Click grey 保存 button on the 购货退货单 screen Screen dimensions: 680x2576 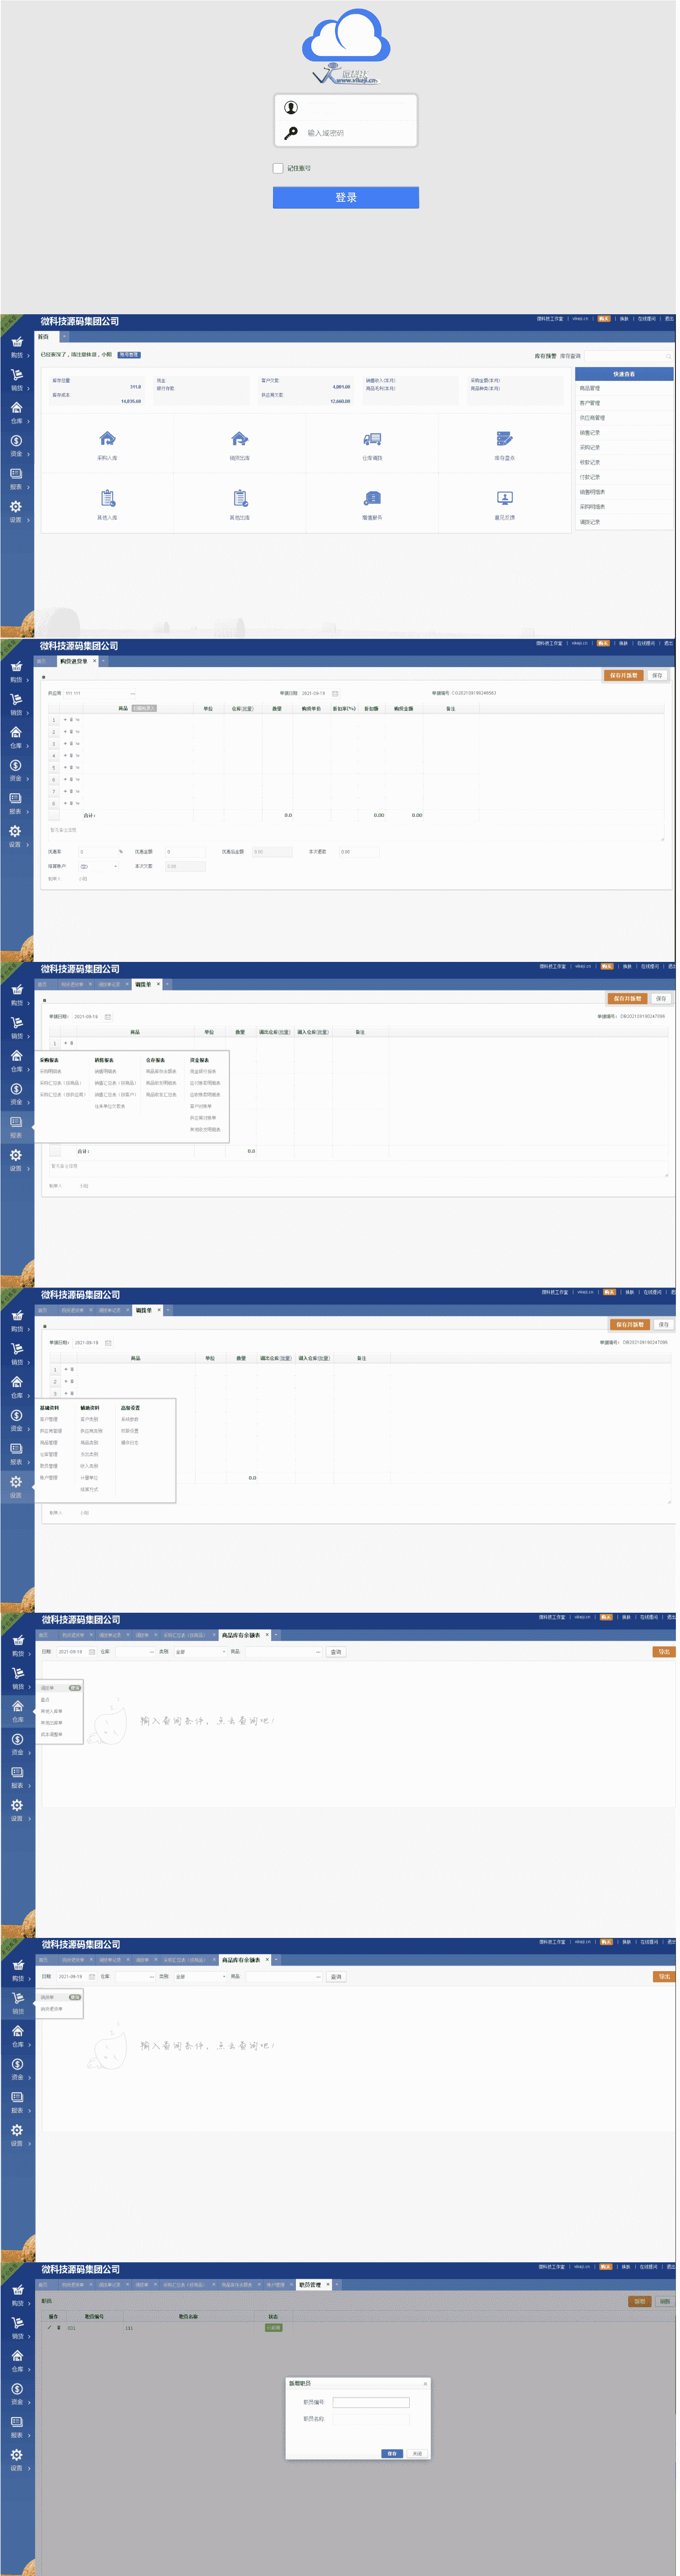tap(657, 675)
